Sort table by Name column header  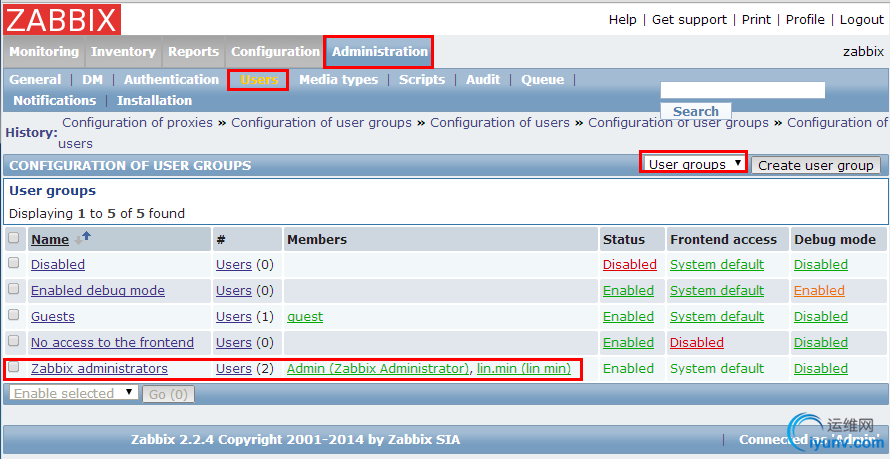[x=50, y=239]
